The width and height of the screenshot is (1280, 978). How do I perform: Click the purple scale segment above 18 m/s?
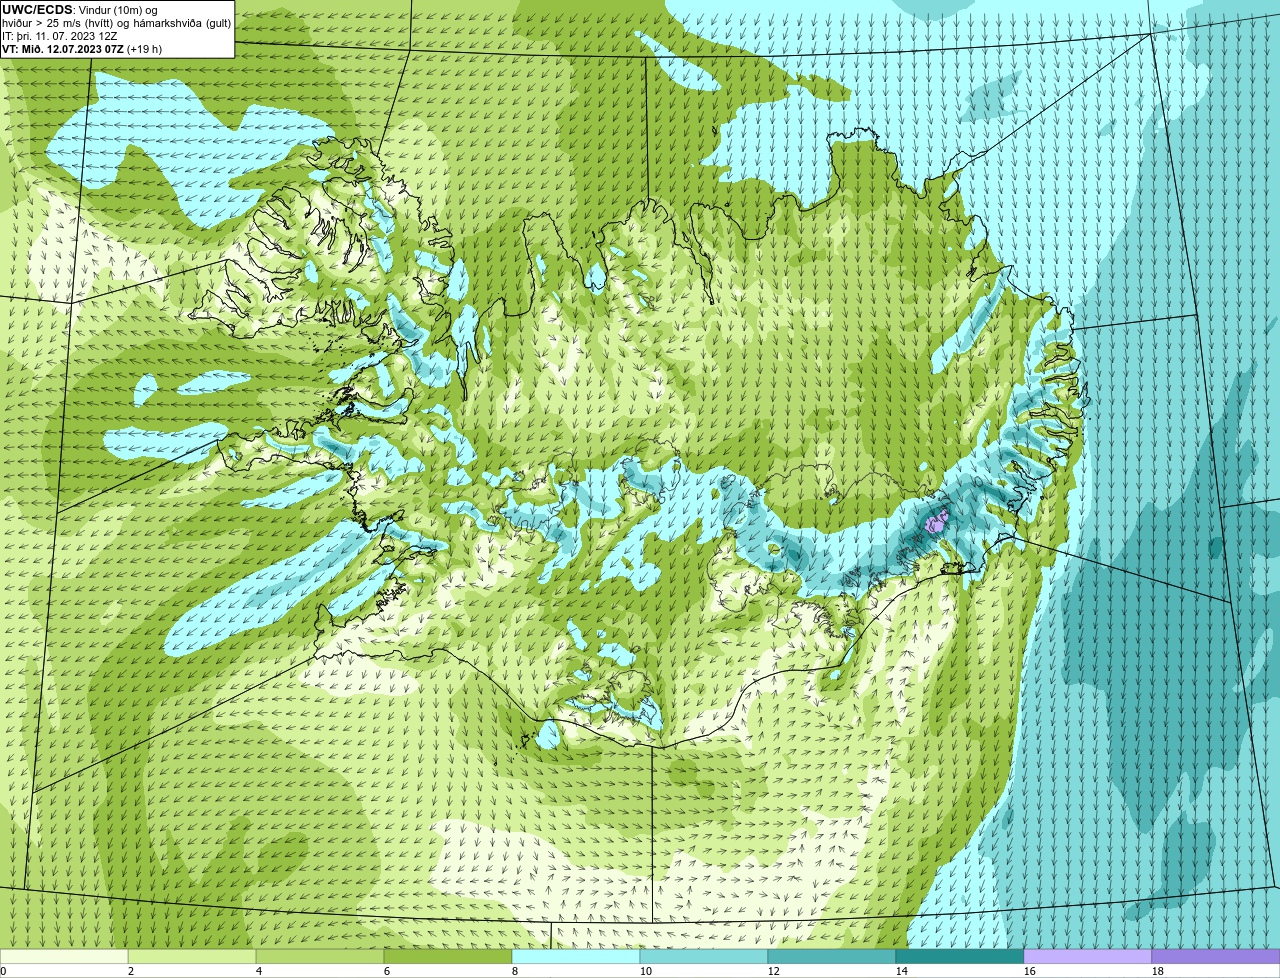1216,956
